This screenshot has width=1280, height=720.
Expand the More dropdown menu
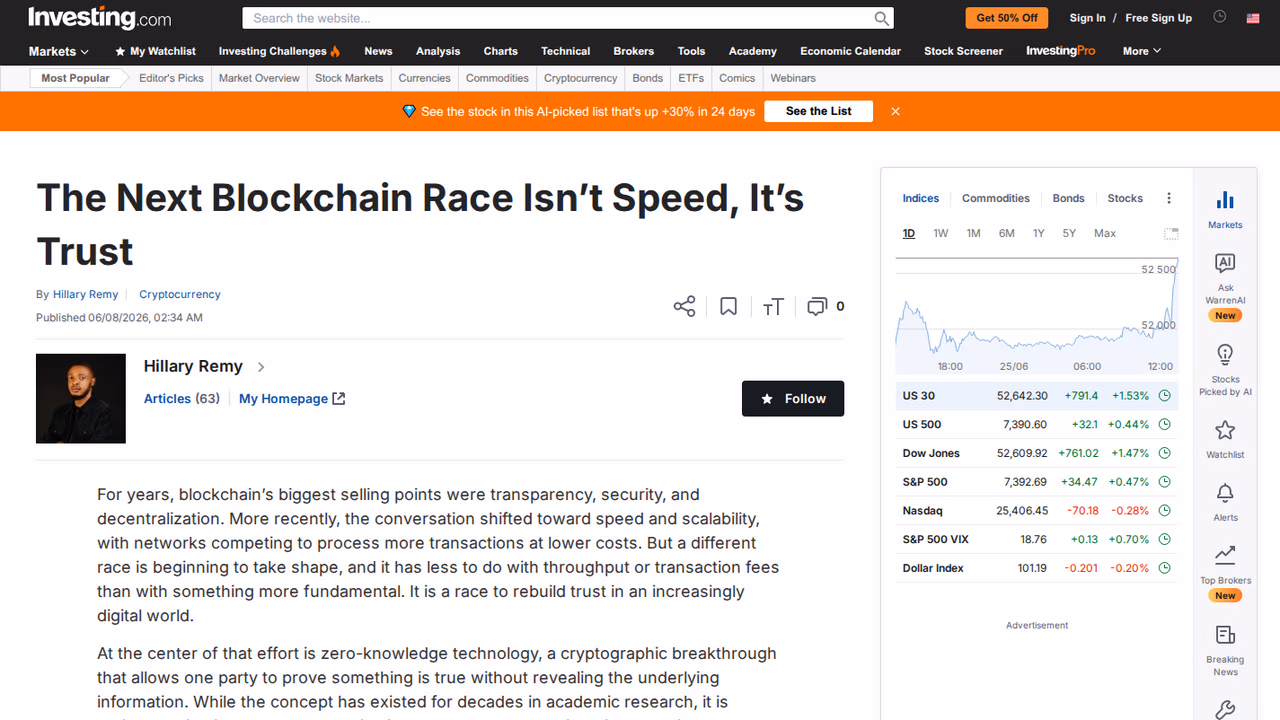1142,51
